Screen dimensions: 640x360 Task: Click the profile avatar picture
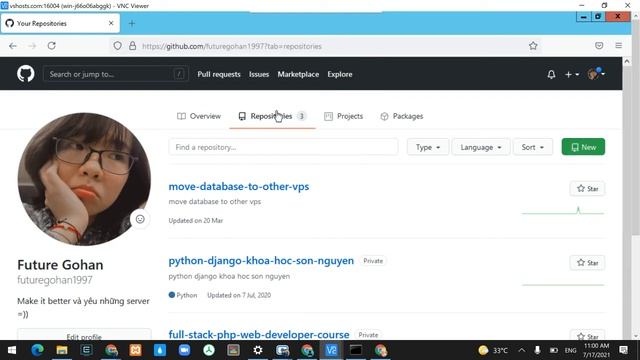coord(84,179)
